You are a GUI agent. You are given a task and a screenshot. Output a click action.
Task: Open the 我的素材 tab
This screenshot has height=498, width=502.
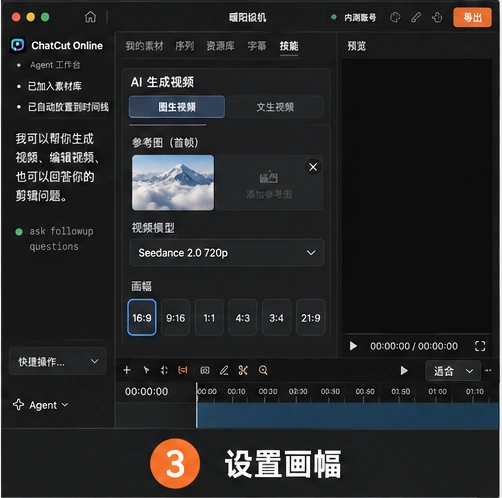(144, 46)
